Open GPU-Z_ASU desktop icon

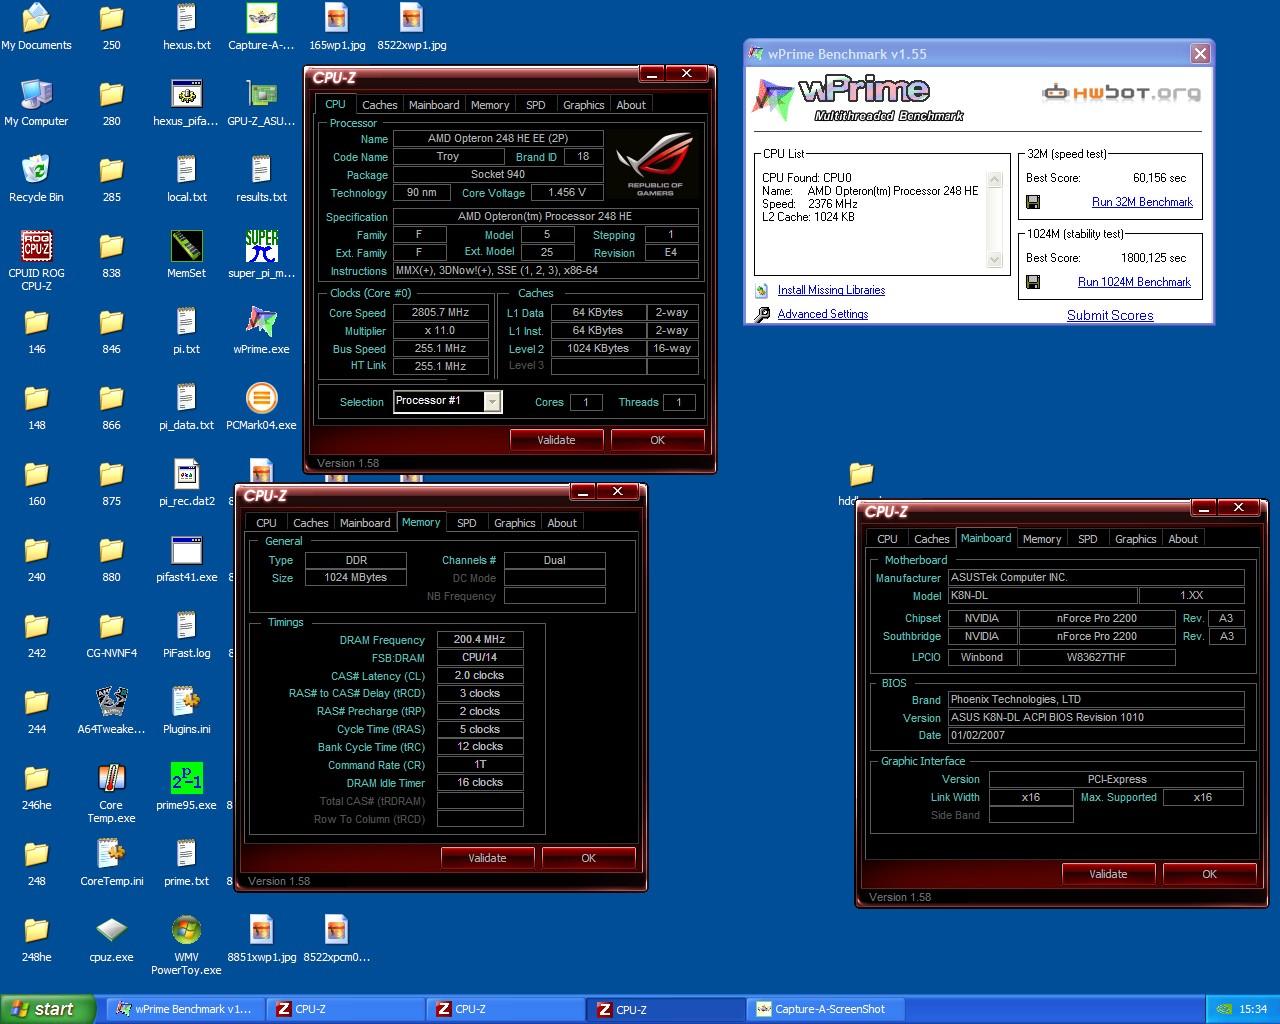[261, 95]
